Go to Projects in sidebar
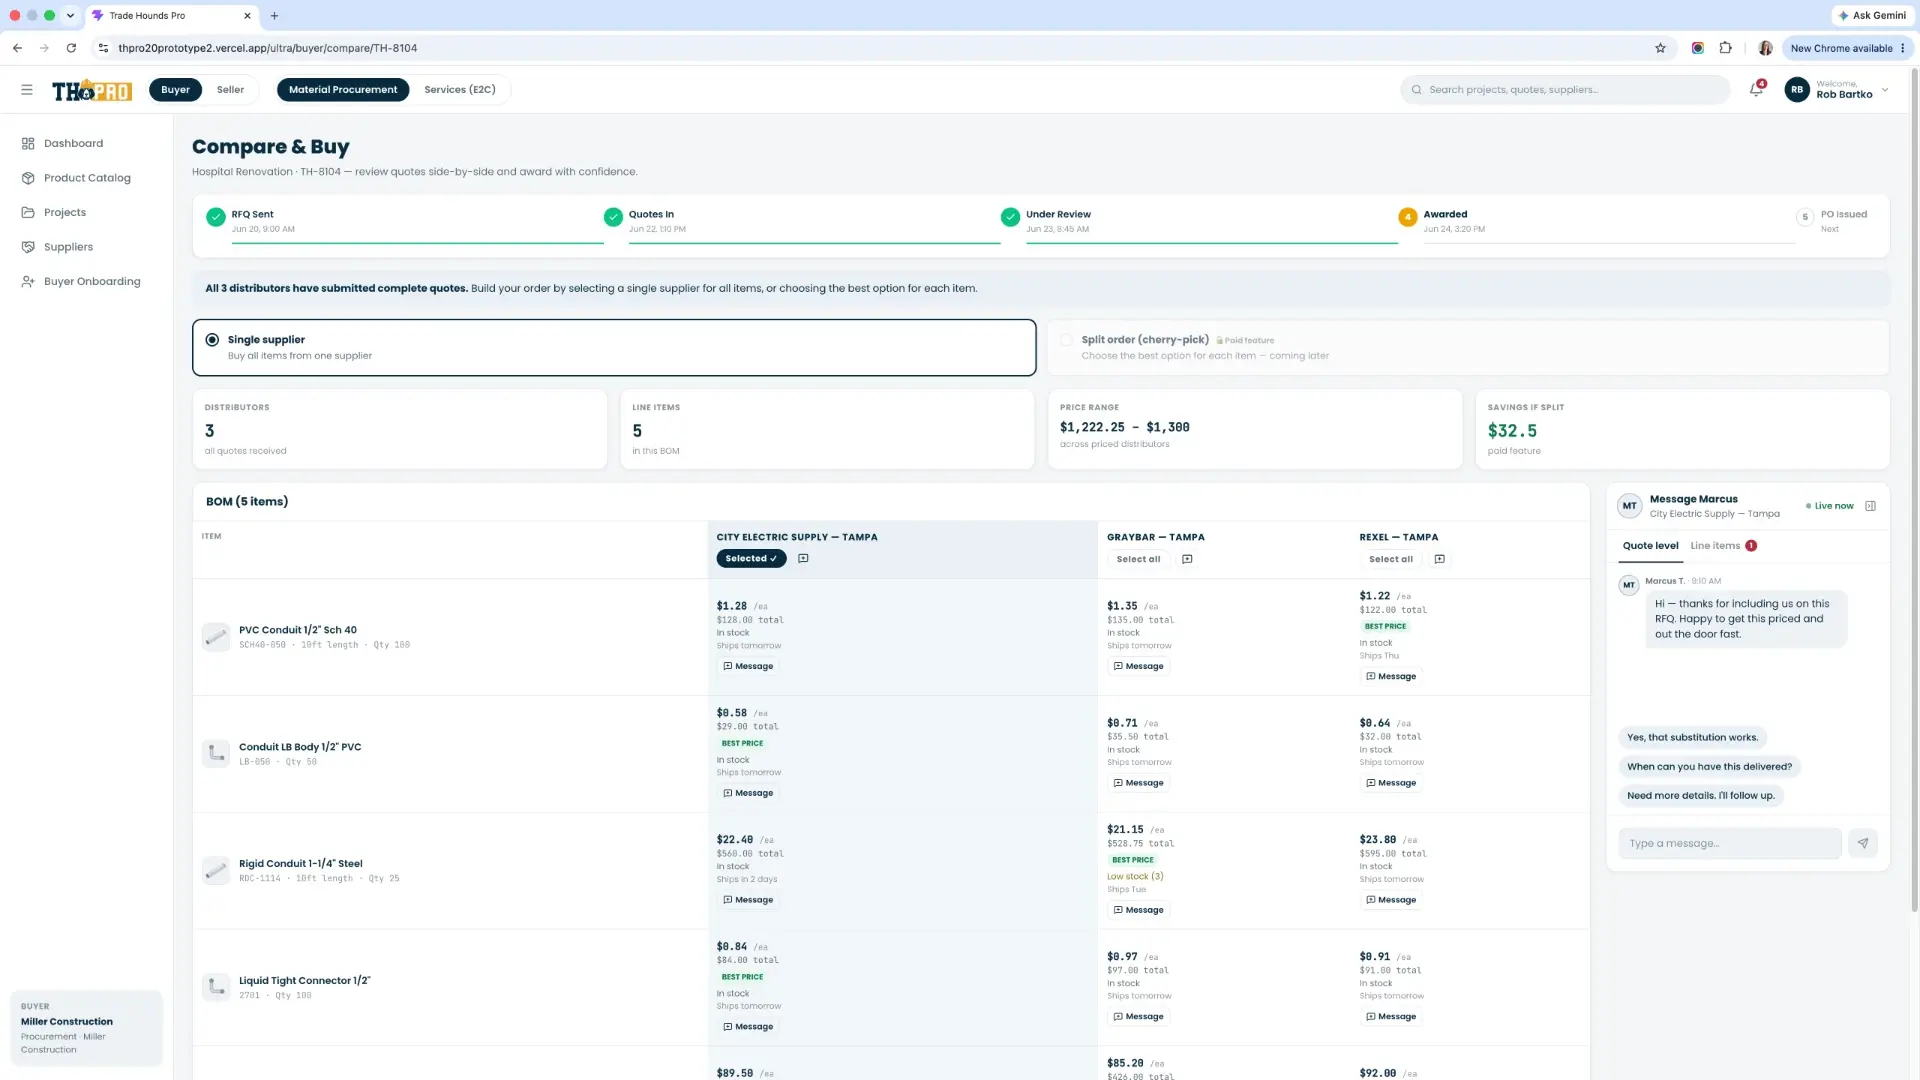Viewport: 1920px width, 1080px height. [65, 213]
